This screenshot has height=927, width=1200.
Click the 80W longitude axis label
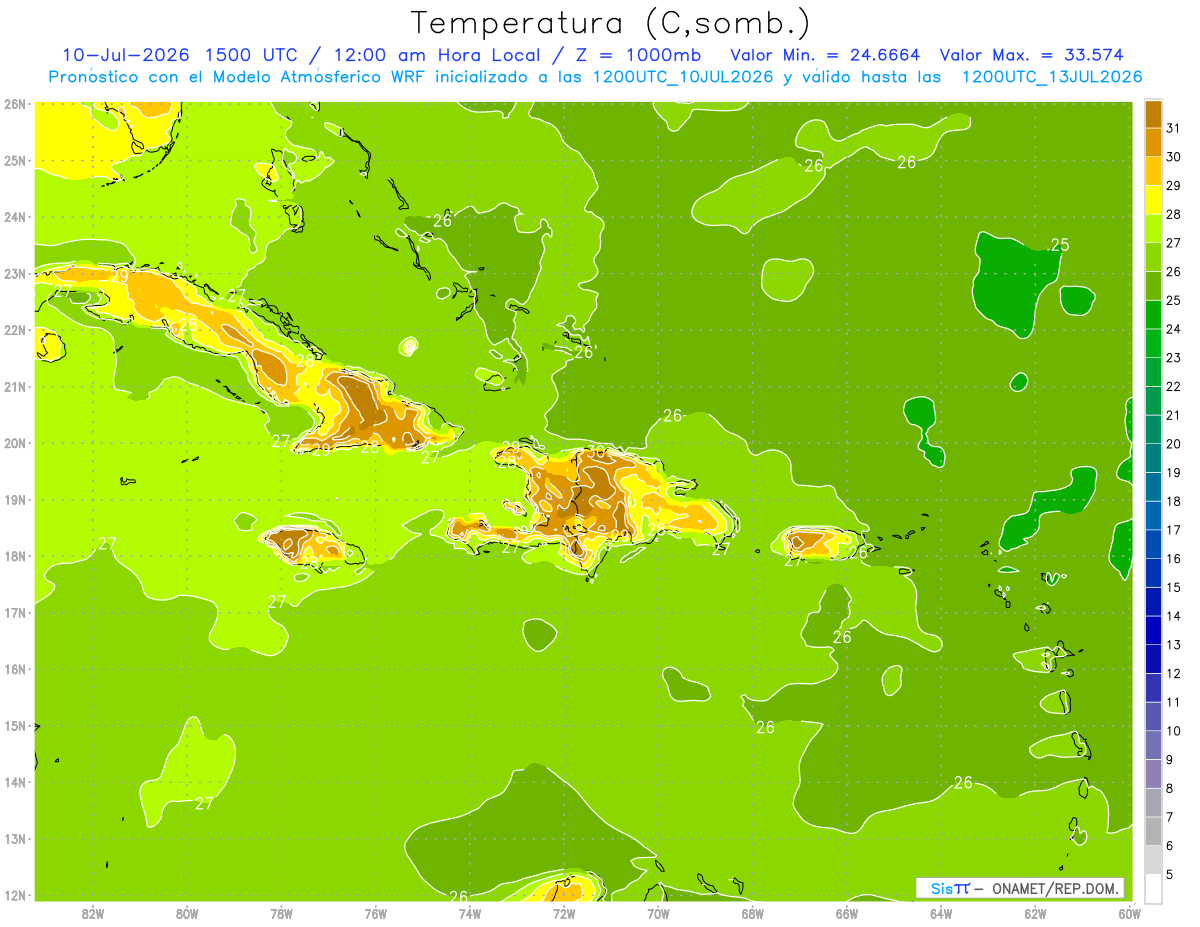[187, 913]
